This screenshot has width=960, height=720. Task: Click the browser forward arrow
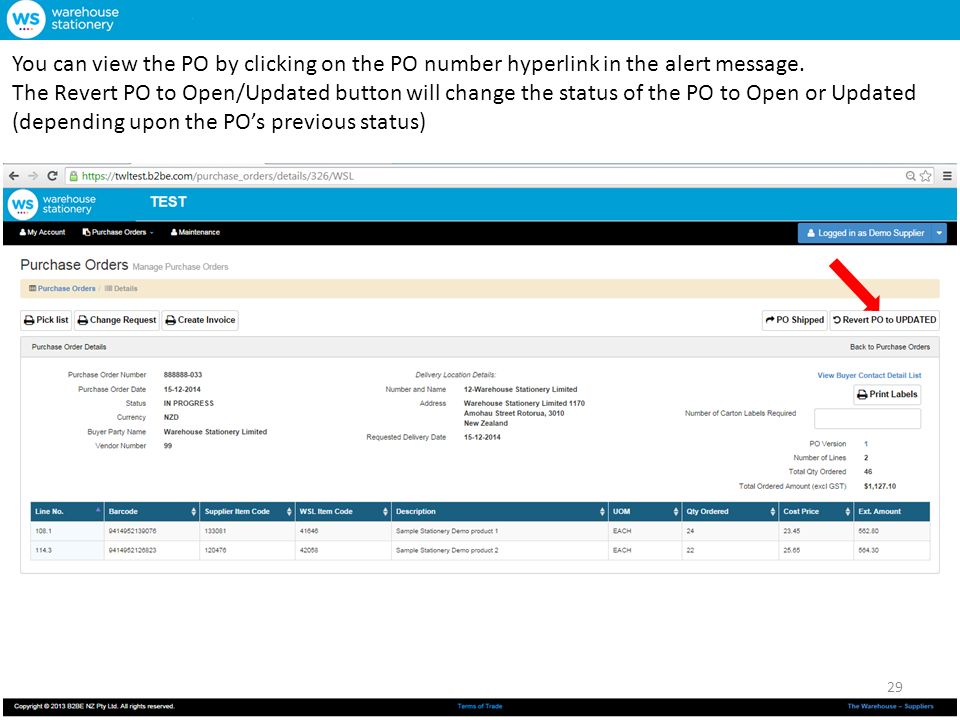coord(33,176)
